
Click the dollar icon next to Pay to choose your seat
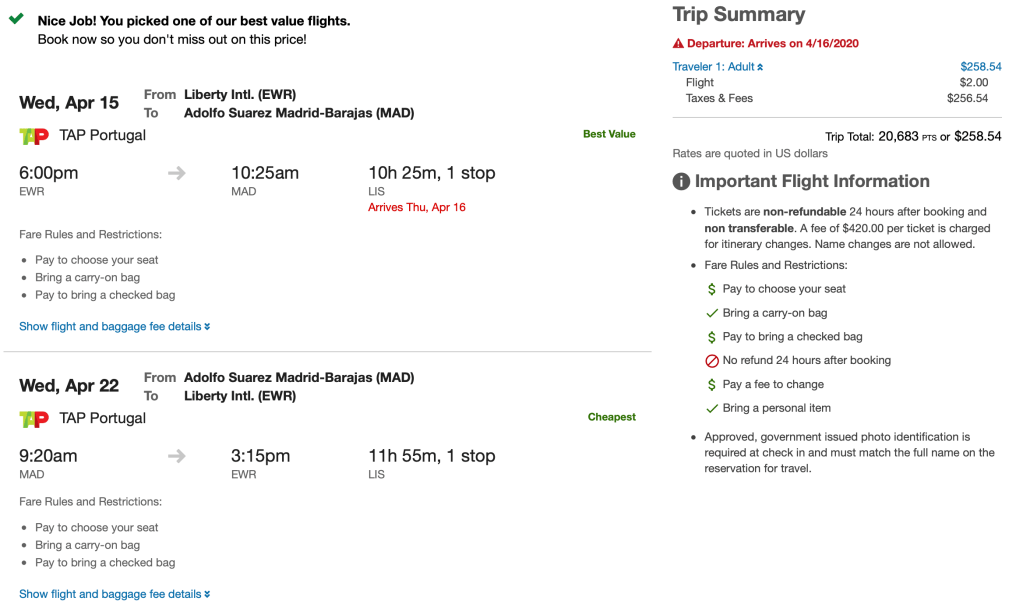[x=711, y=289]
